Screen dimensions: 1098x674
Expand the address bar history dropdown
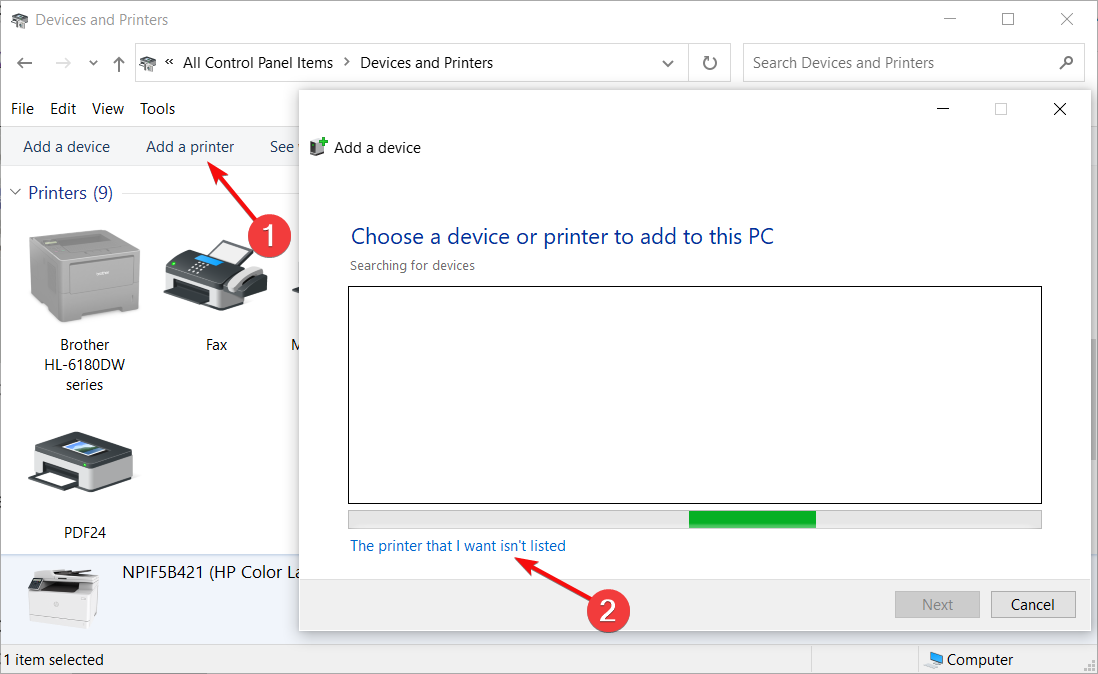(x=668, y=63)
